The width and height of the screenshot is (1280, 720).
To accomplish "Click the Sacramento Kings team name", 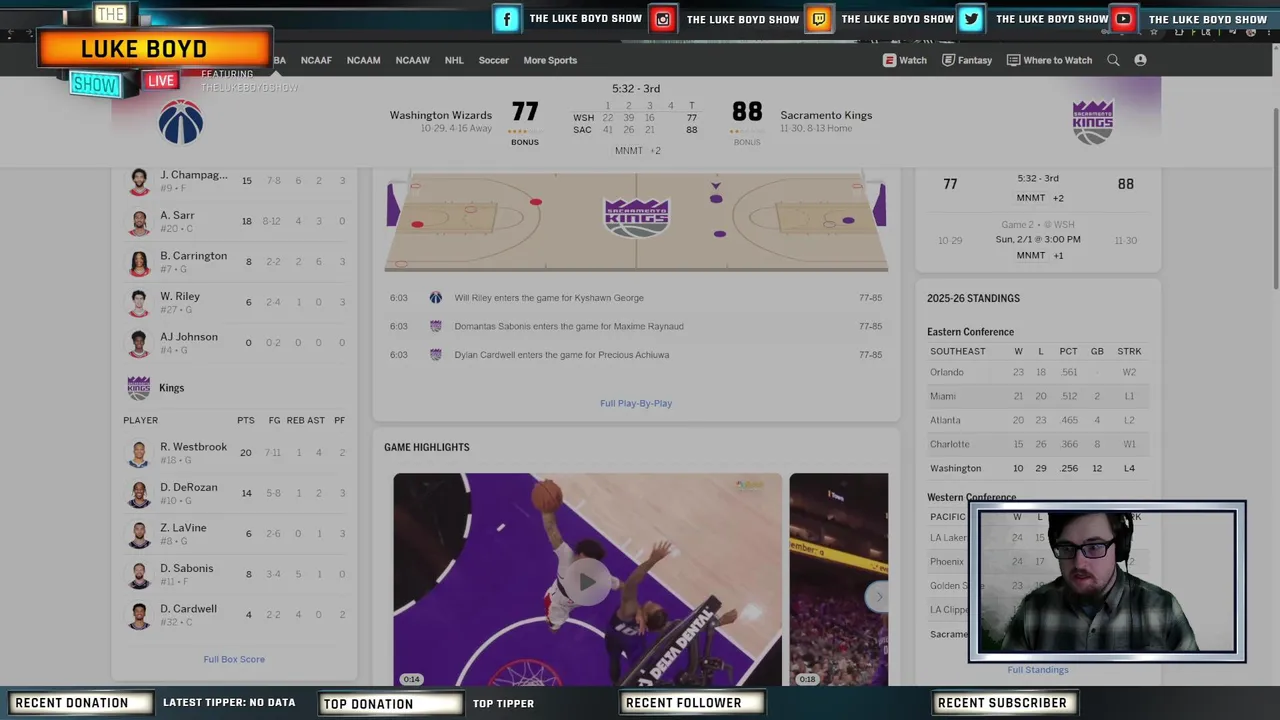I will (826, 115).
